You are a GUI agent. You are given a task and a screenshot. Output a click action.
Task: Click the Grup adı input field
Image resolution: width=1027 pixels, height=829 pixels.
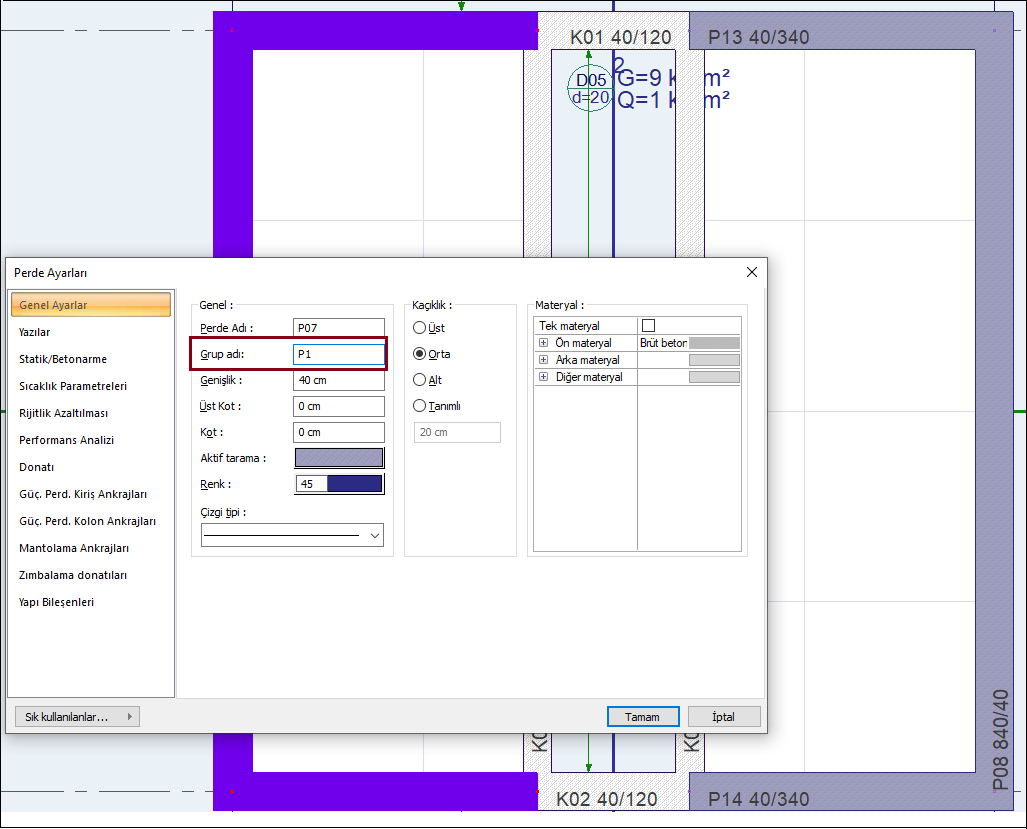pyautogui.click(x=339, y=354)
